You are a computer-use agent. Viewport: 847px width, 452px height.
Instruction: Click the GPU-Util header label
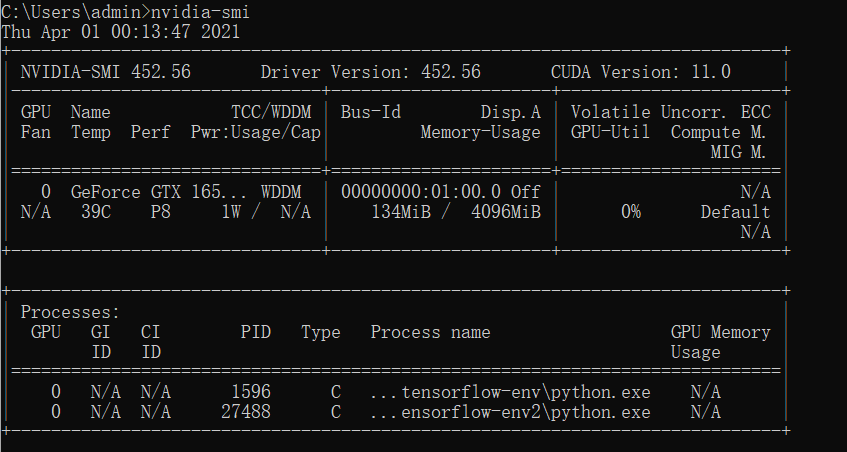coord(610,132)
